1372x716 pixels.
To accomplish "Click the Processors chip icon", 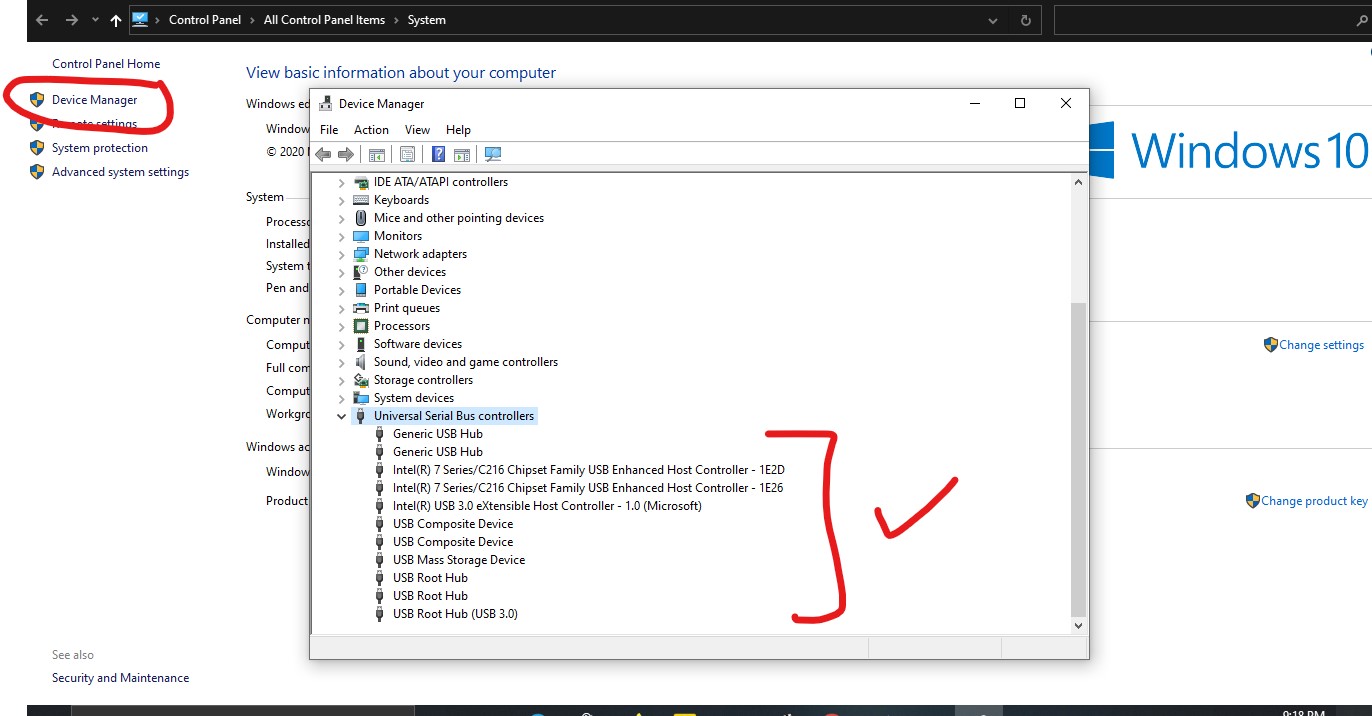I will point(361,326).
